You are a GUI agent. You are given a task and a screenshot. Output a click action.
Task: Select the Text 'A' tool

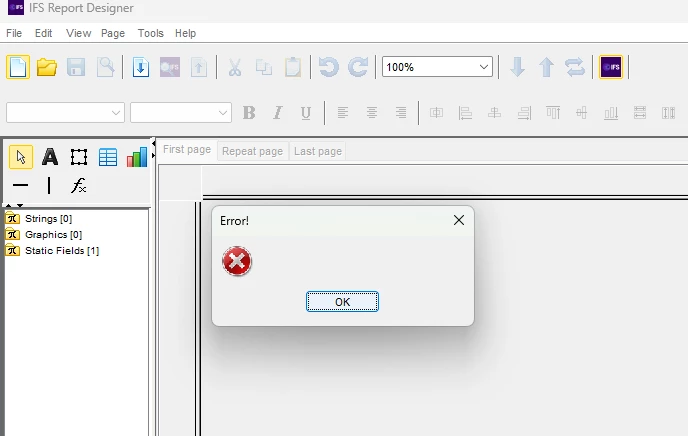[x=50, y=157]
